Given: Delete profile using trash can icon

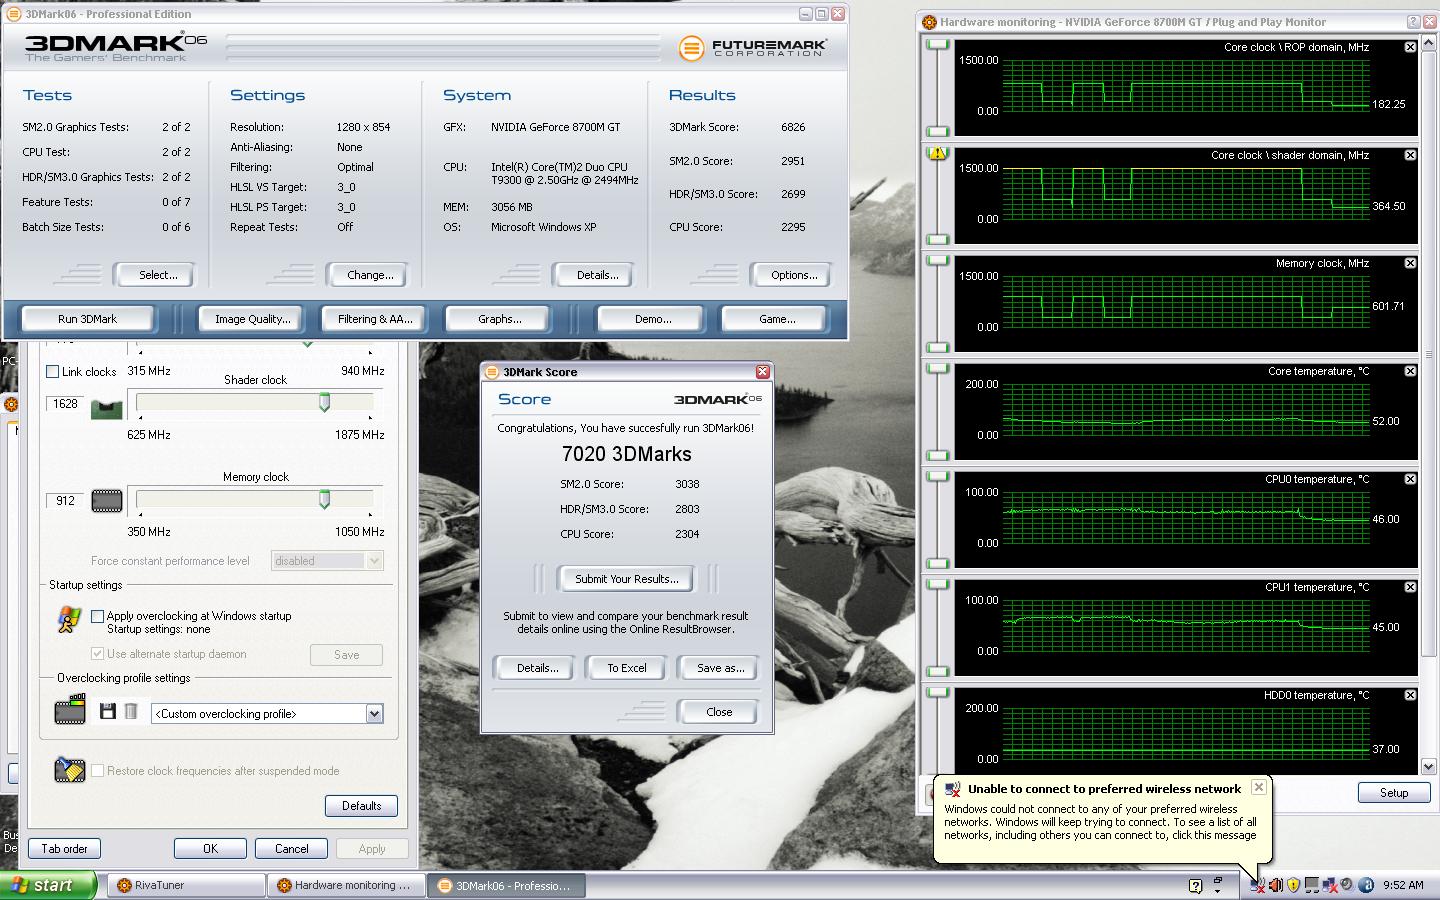Looking at the screenshot, I should tap(131, 712).
